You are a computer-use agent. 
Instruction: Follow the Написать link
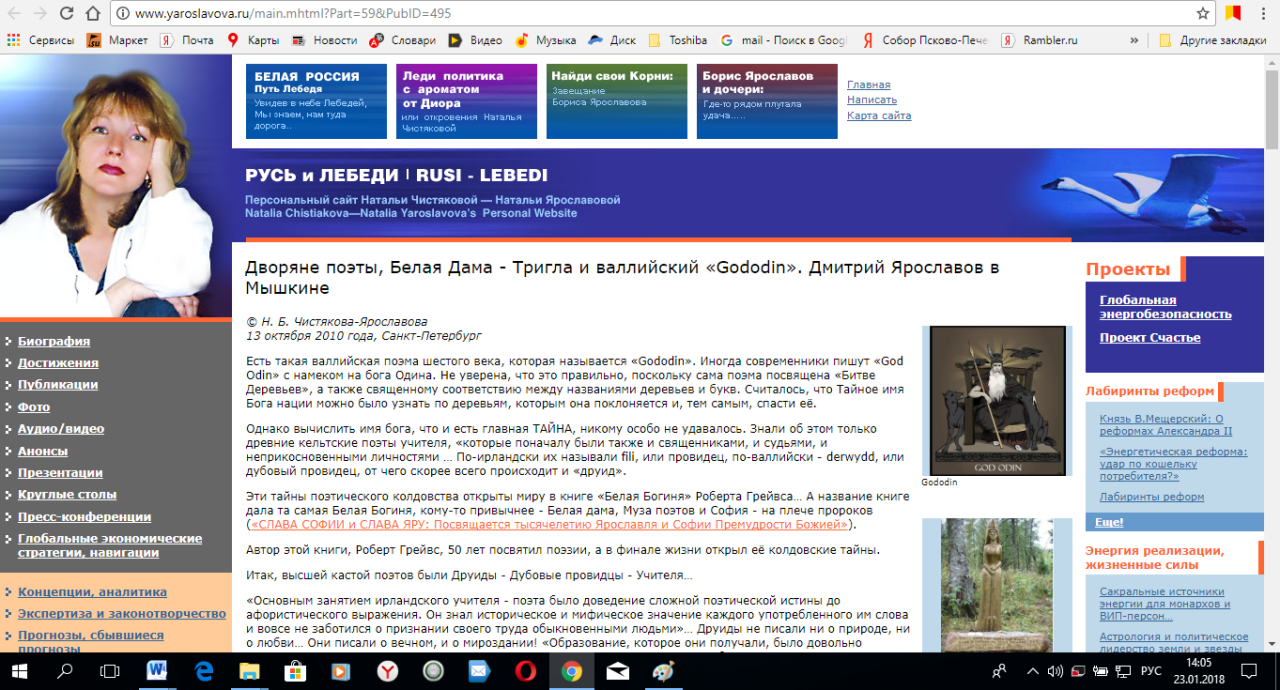coord(872,100)
